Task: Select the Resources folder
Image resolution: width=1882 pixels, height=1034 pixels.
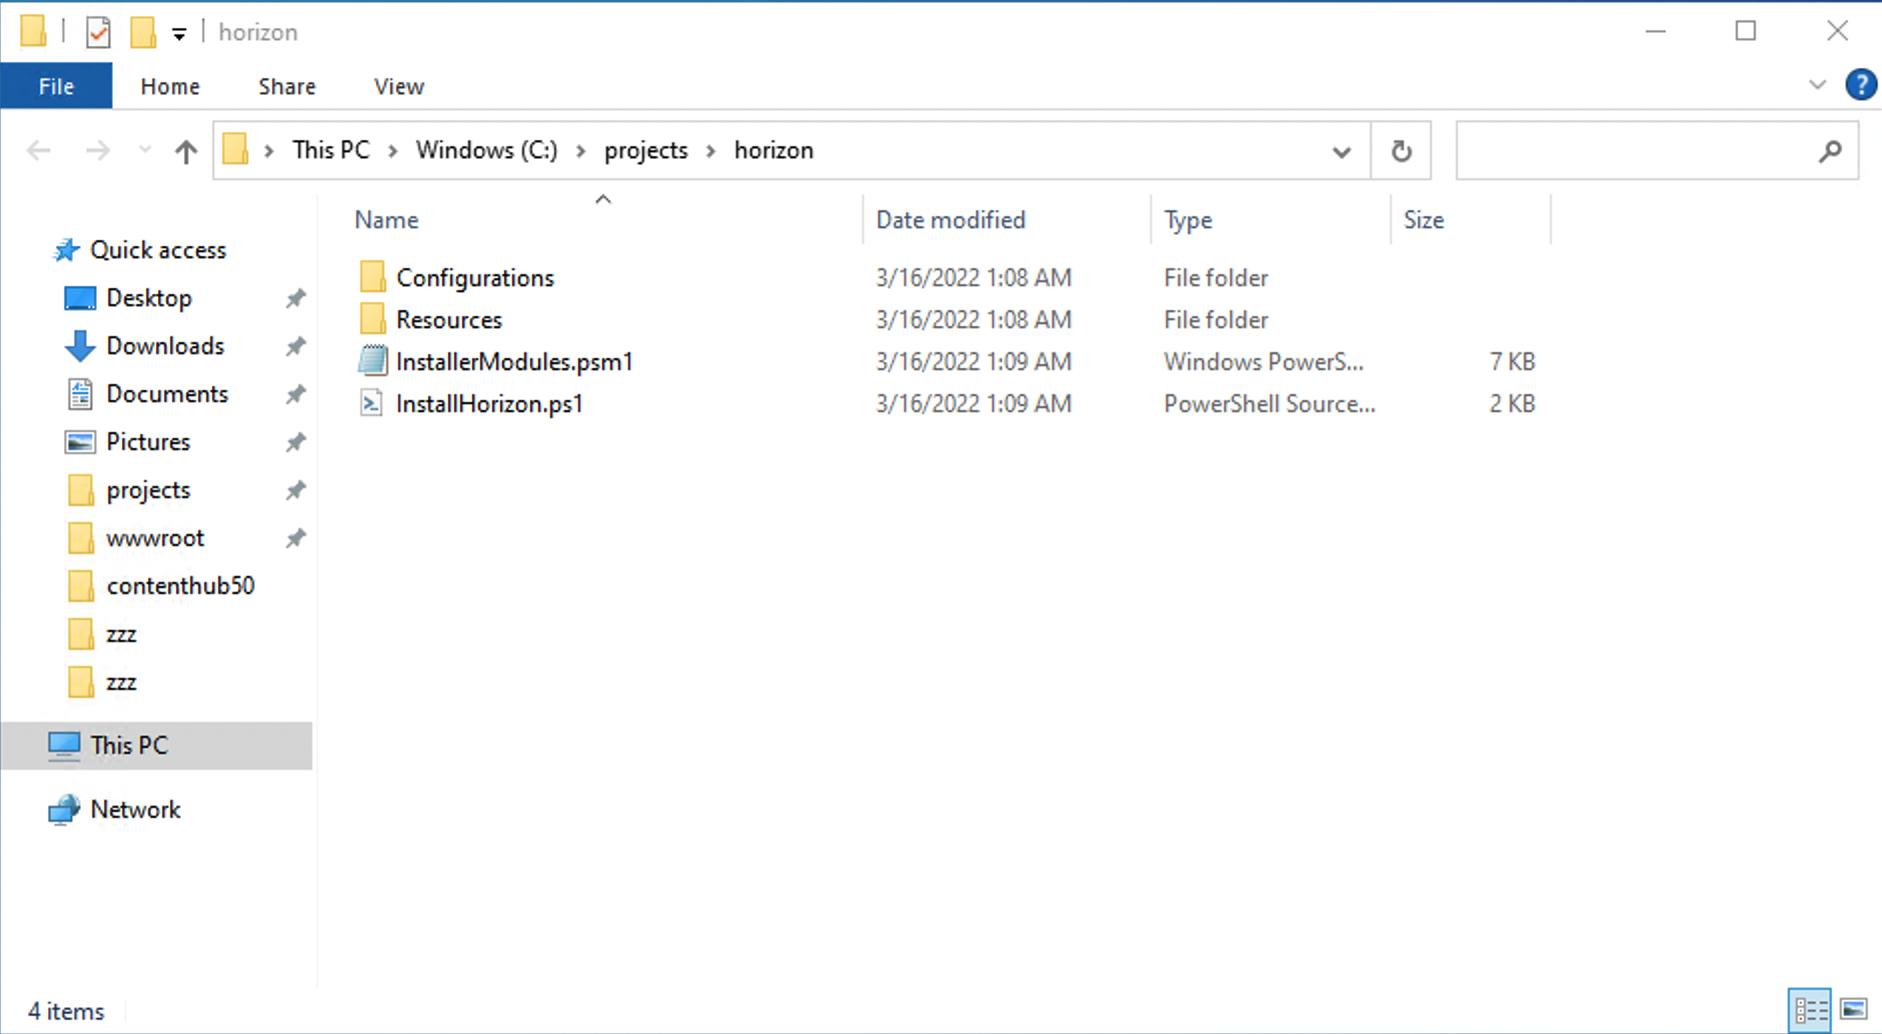Action: point(449,320)
